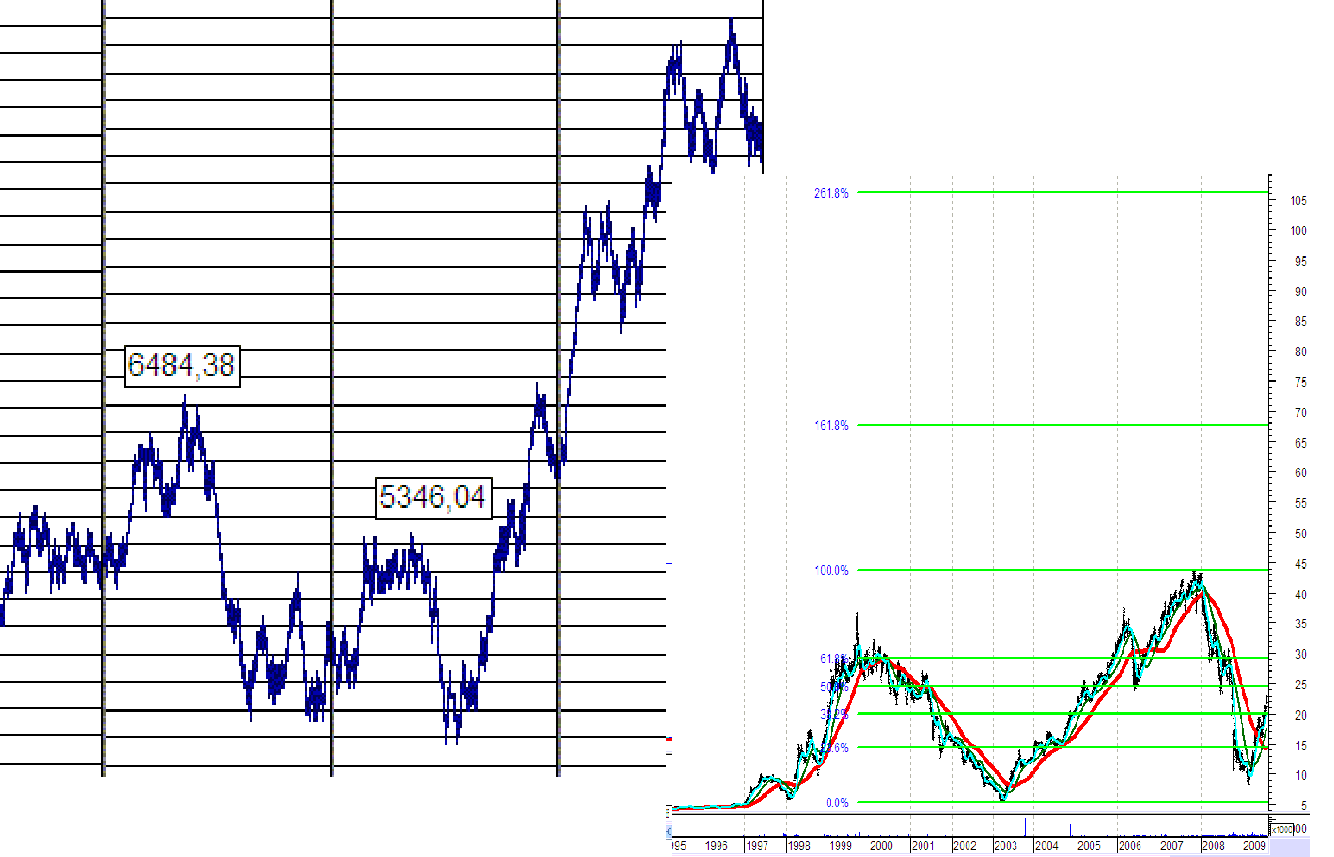Image resolution: width=1334 pixels, height=857 pixels.
Task: Click the x1000 volume scale box
Action: click(1282, 829)
